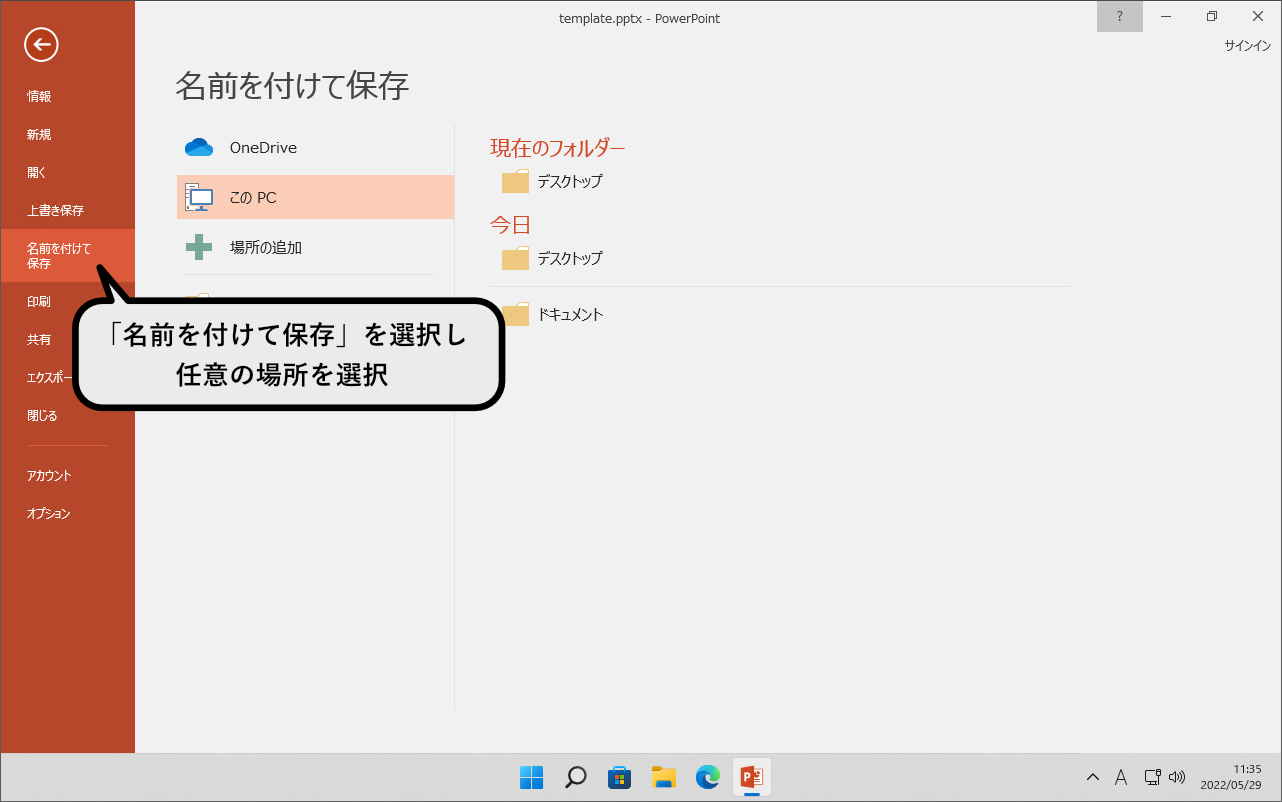This screenshot has height=802, width=1282.
Task: Select デスクトップ folder under 現在のフォルダー
Action: pyautogui.click(x=568, y=182)
